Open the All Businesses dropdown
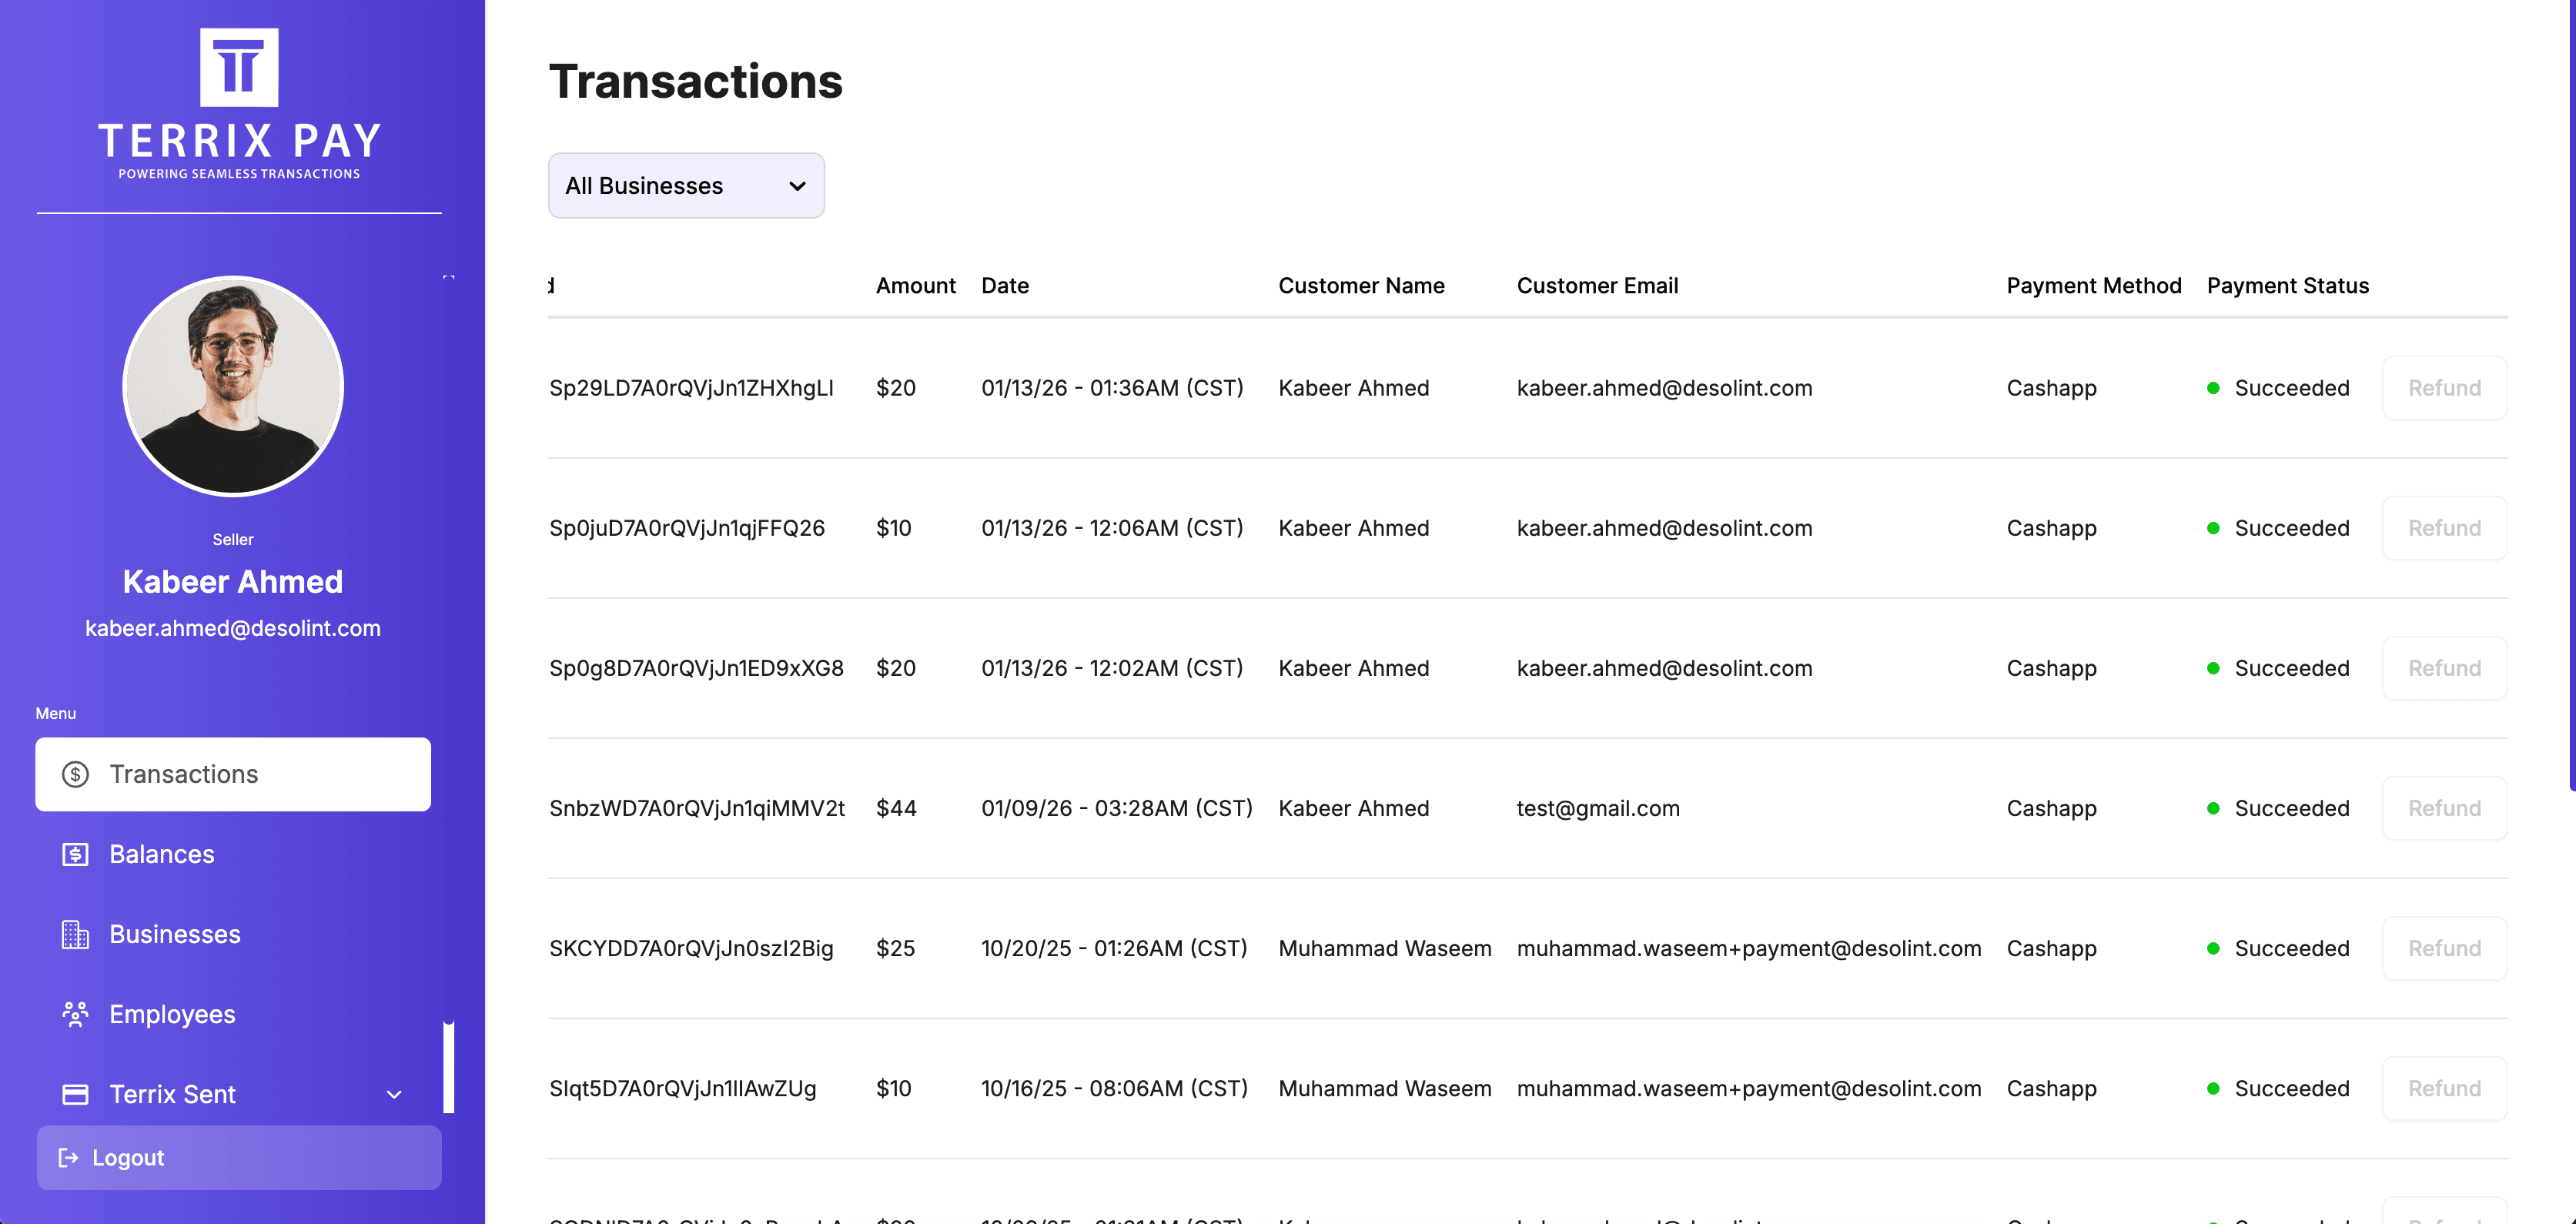Screen dimensions: 2576x1224 (686, 186)
